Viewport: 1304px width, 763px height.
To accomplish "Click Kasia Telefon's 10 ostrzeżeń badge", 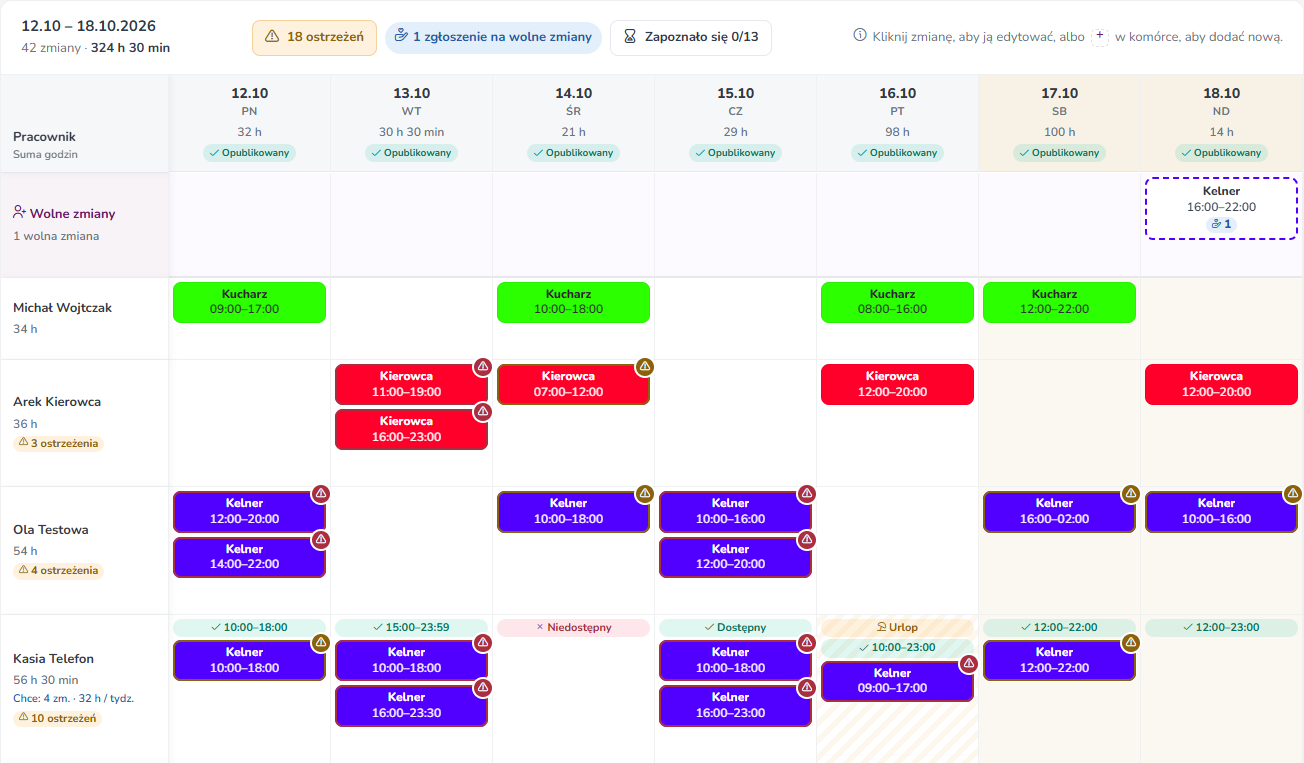I will point(57,718).
